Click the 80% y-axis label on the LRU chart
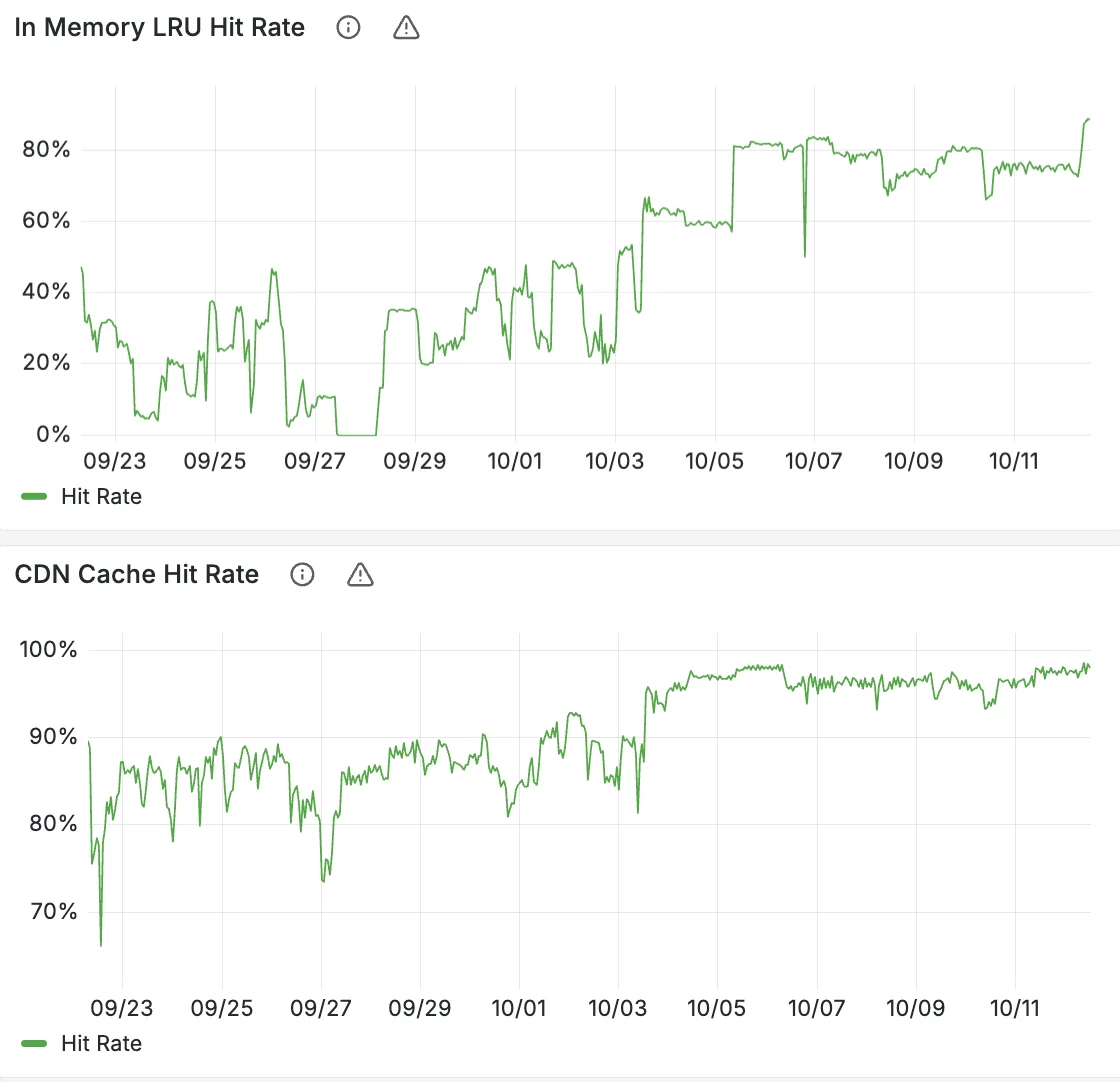The height and width of the screenshot is (1082, 1120). coord(46,150)
